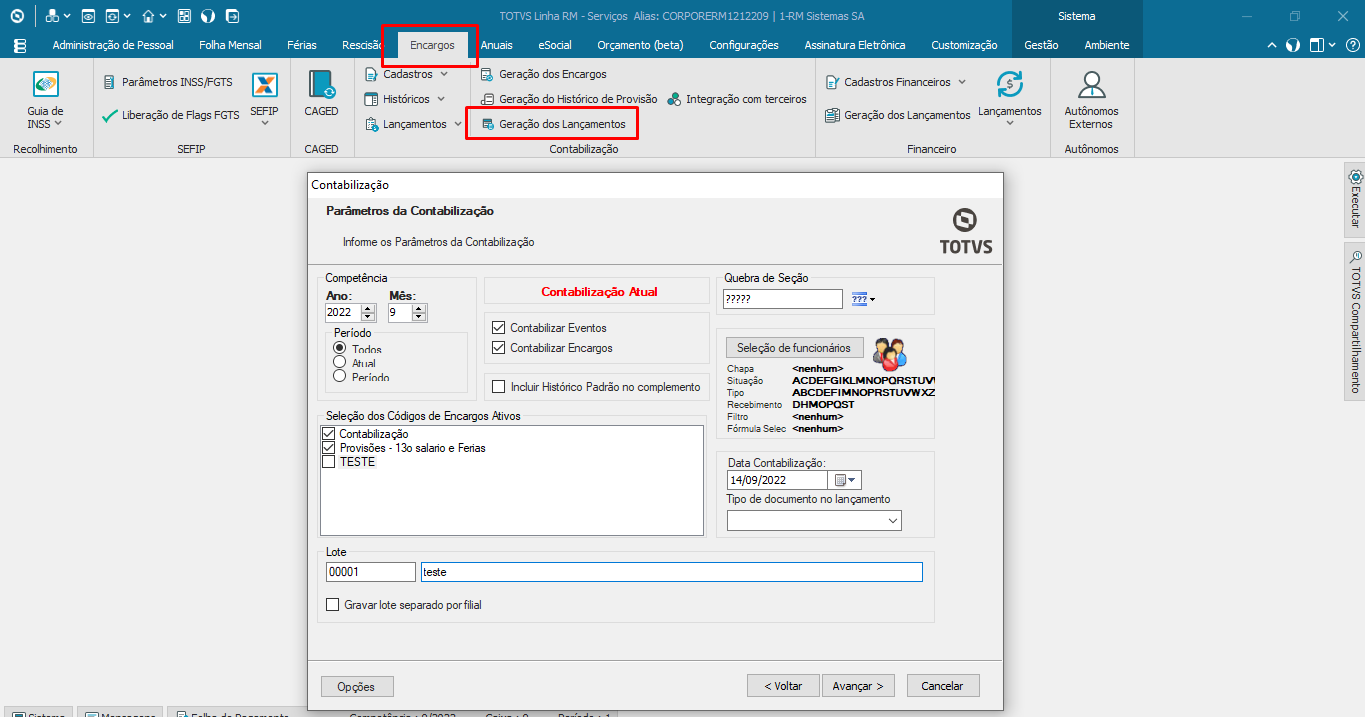This screenshot has height=717, width=1365.
Task: Open Geração dos Lançamentos in Financeiro group
Action: tap(897, 115)
